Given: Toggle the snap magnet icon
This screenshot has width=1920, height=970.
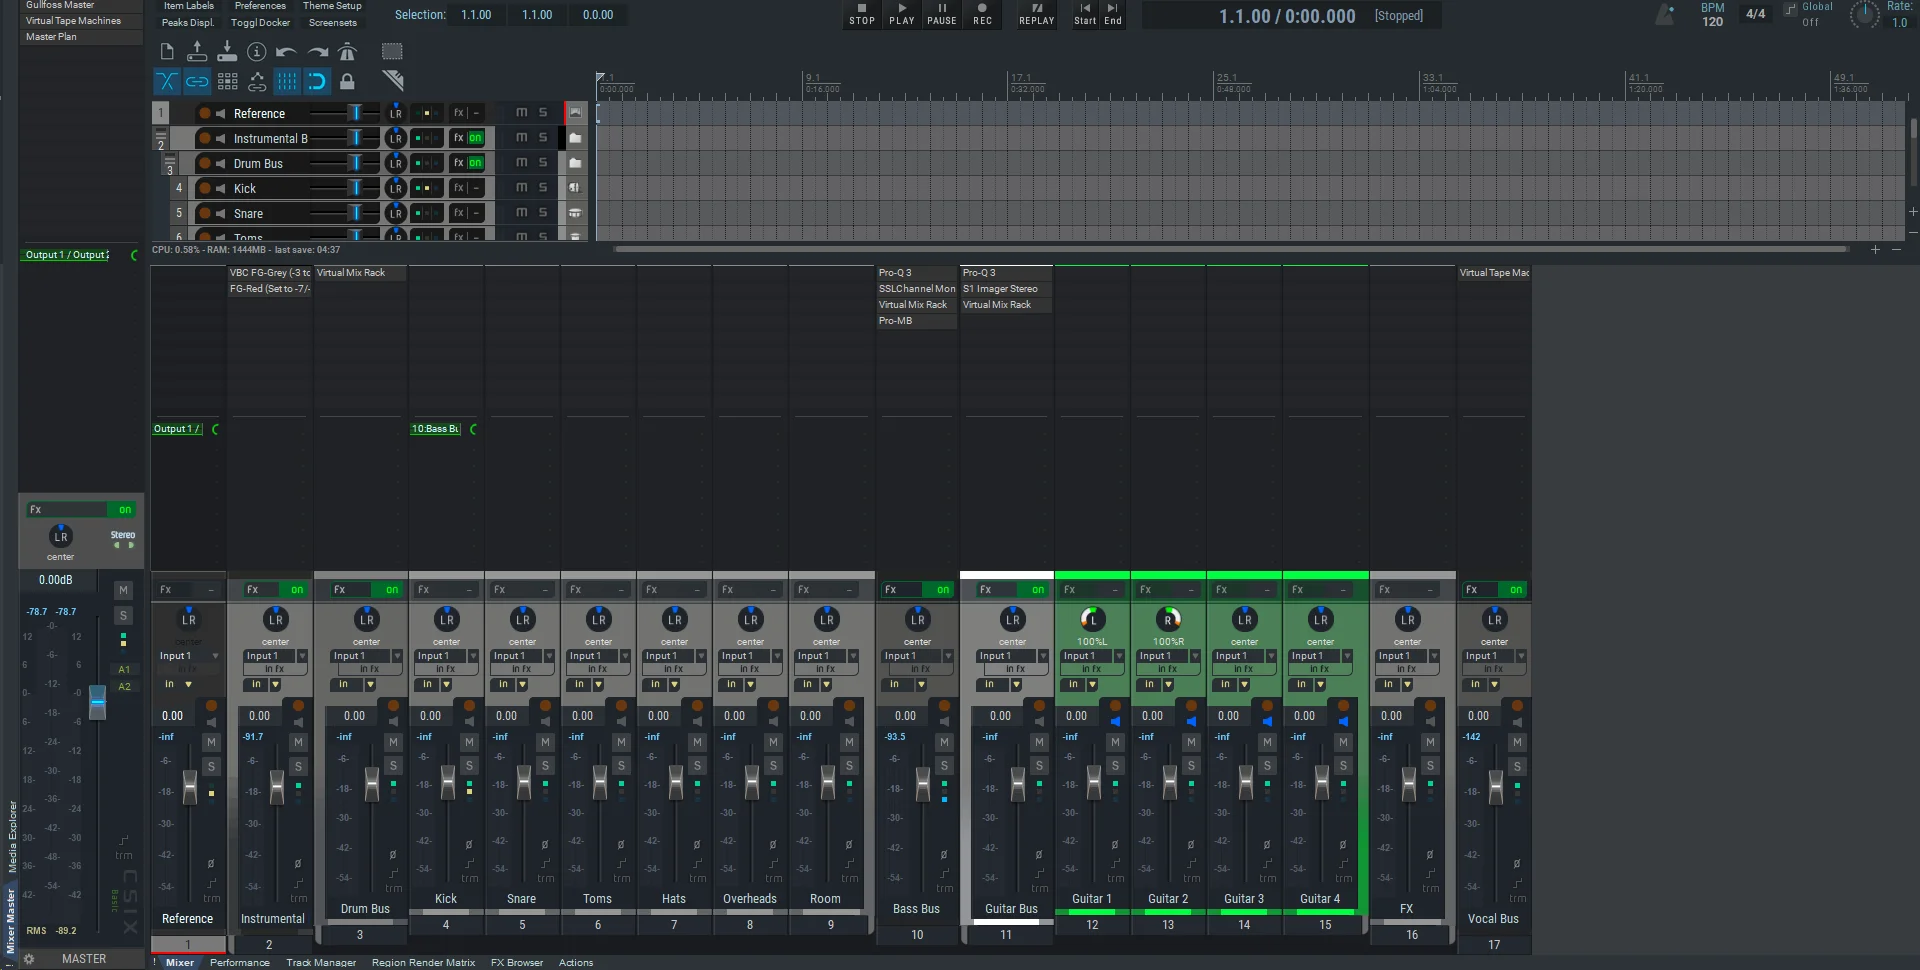Looking at the screenshot, I should click(x=317, y=81).
